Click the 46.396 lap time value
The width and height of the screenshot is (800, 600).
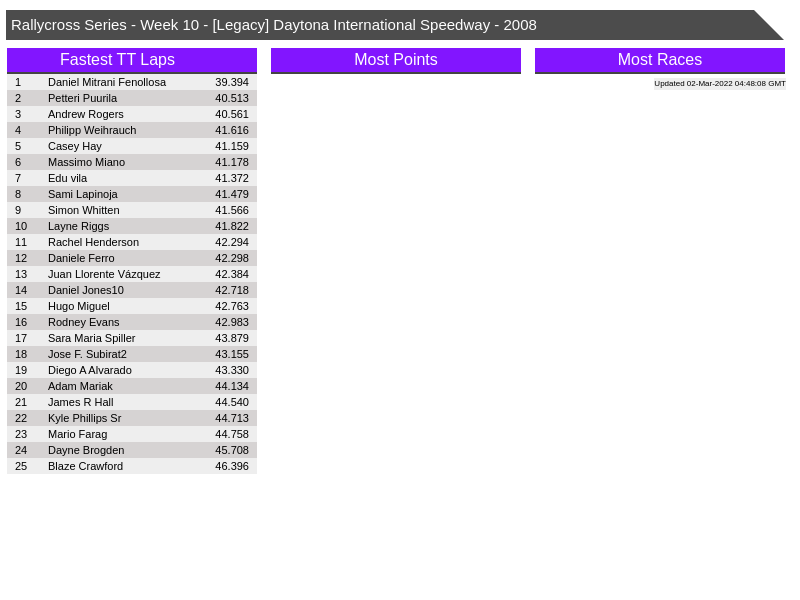(x=232, y=466)
